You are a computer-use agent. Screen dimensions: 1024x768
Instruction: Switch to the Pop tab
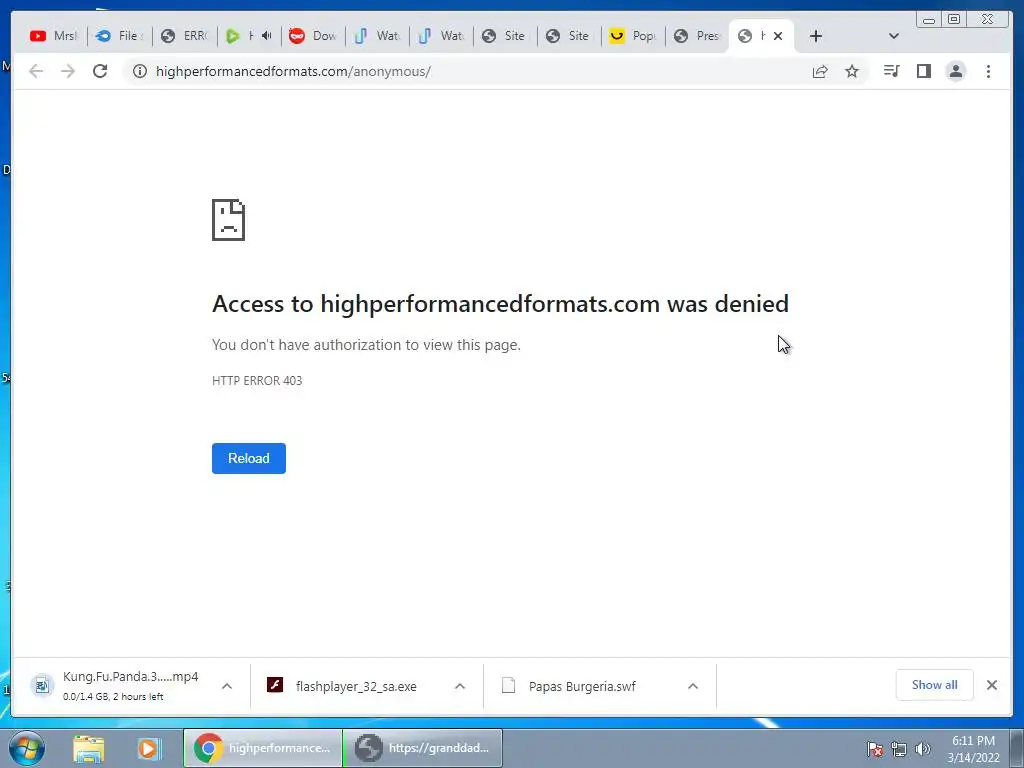[x=633, y=36]
